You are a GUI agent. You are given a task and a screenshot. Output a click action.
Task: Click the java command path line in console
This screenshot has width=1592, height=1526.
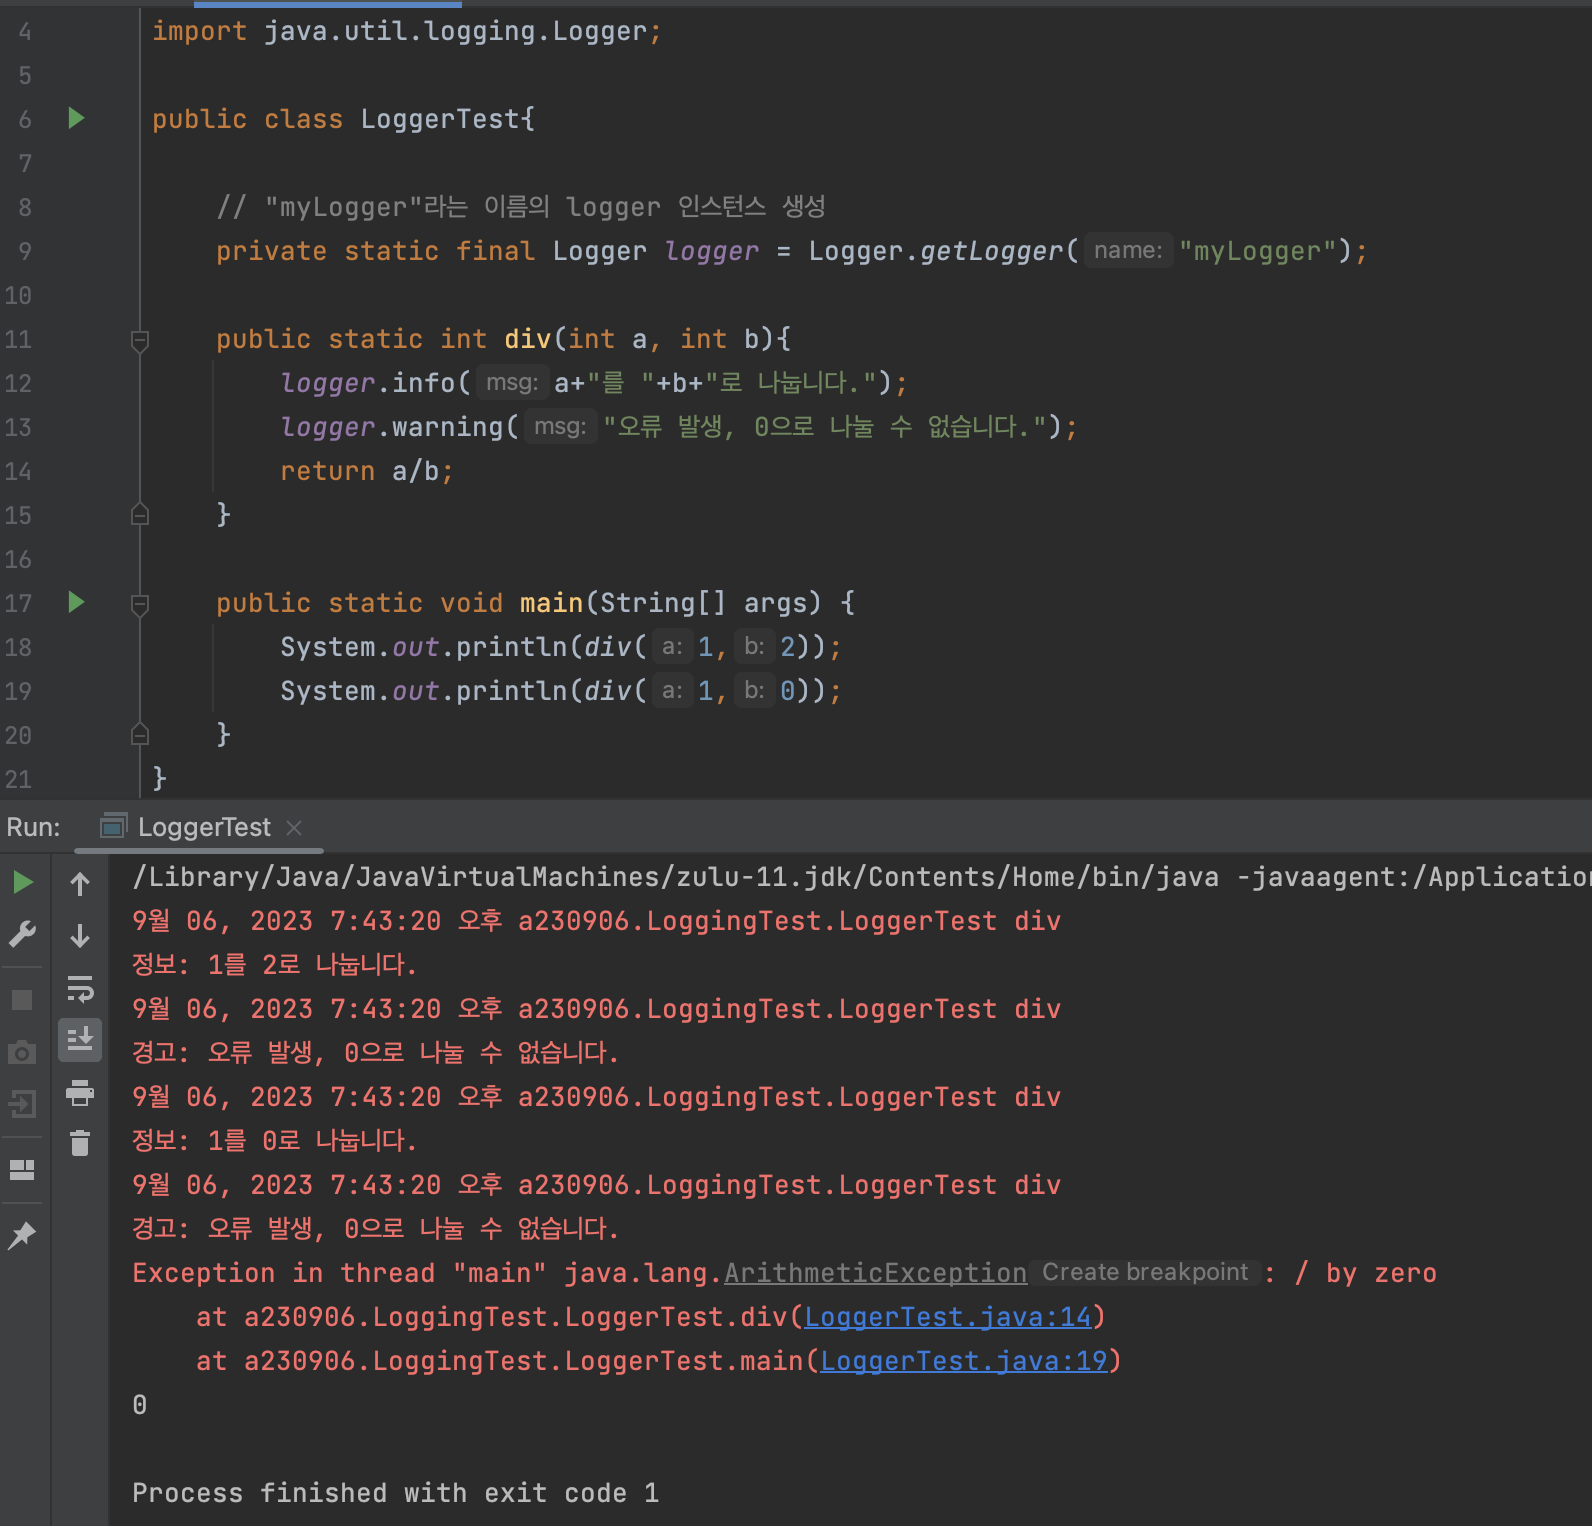pyautogui.click(x=862, y=877)
